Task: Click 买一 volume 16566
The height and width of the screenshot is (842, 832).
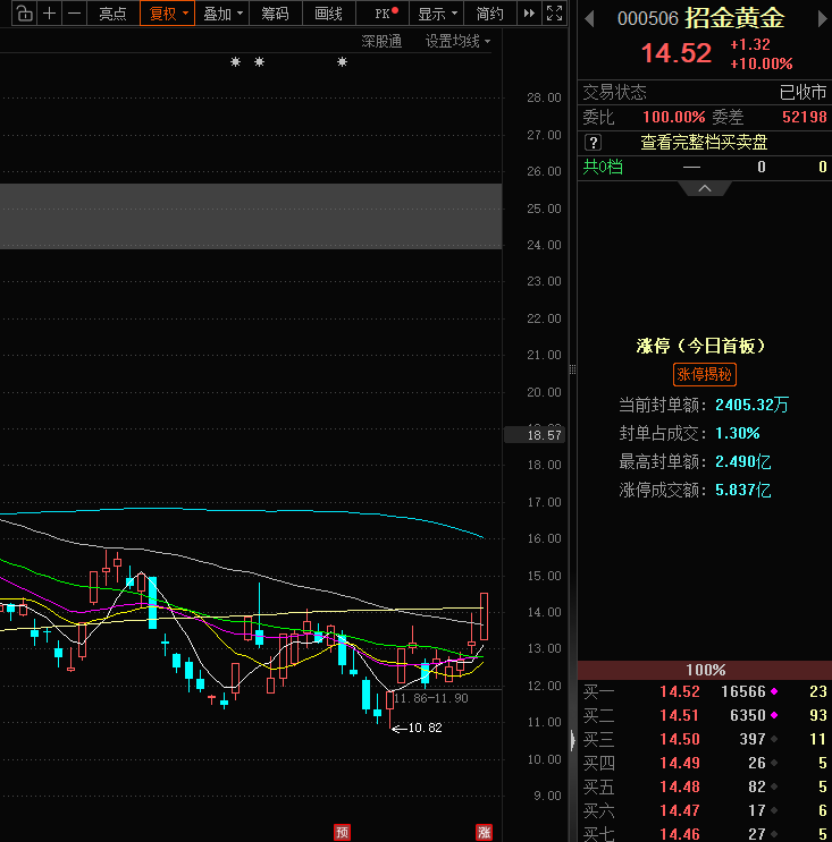Action: [743, 692]
